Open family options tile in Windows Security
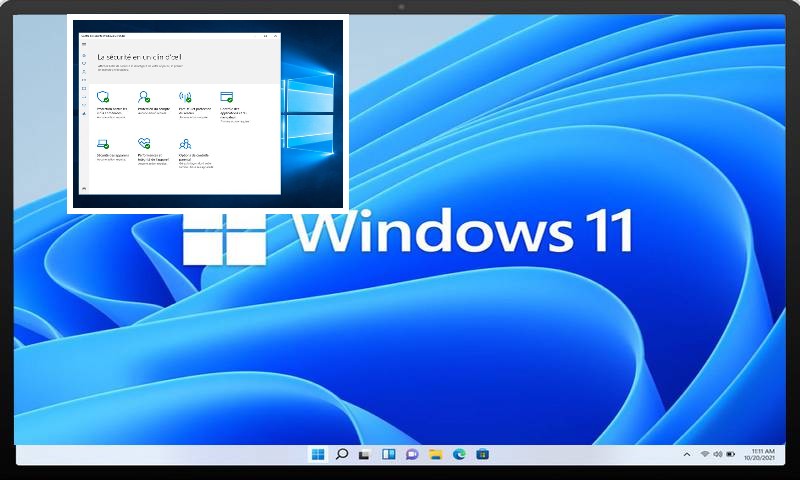The width and height of the screenshot is (800, 480). (195, 153)
